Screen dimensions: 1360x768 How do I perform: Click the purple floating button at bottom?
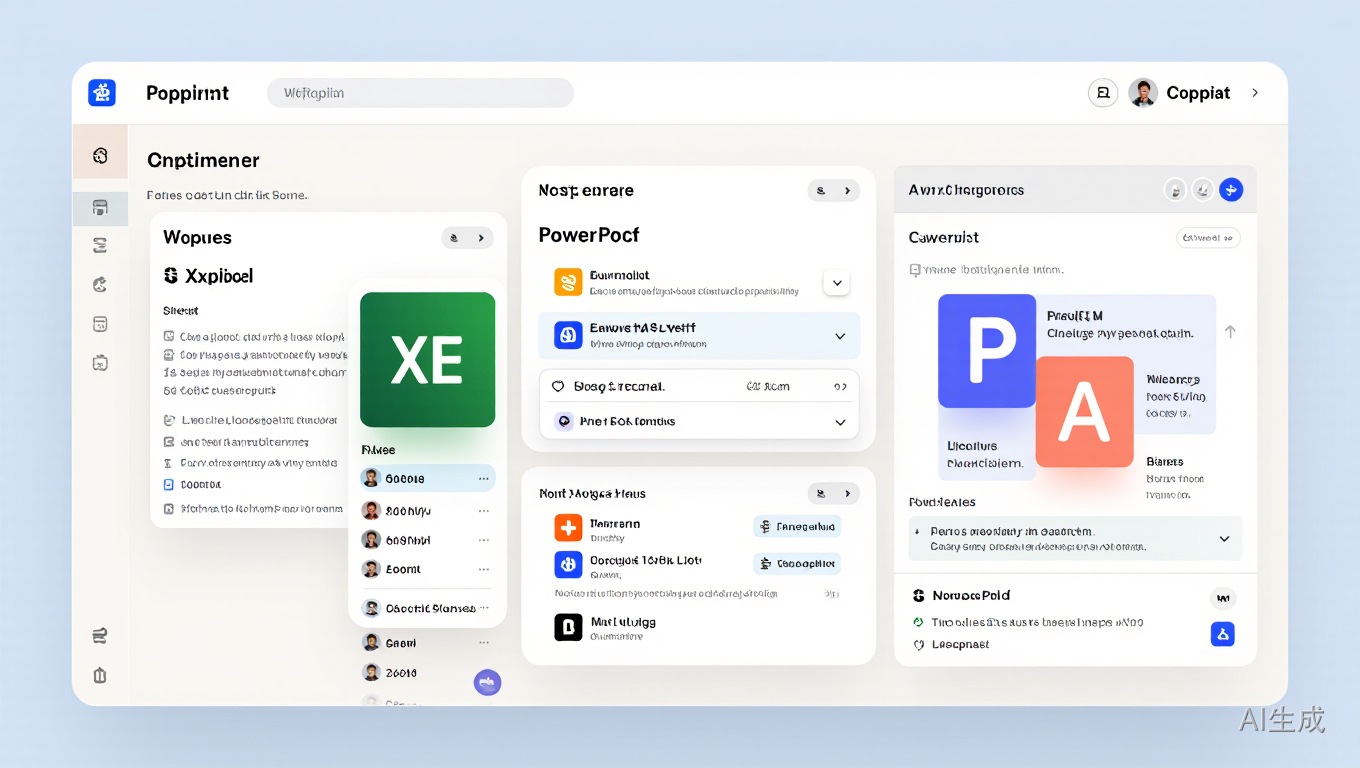(x=487, y=682)
